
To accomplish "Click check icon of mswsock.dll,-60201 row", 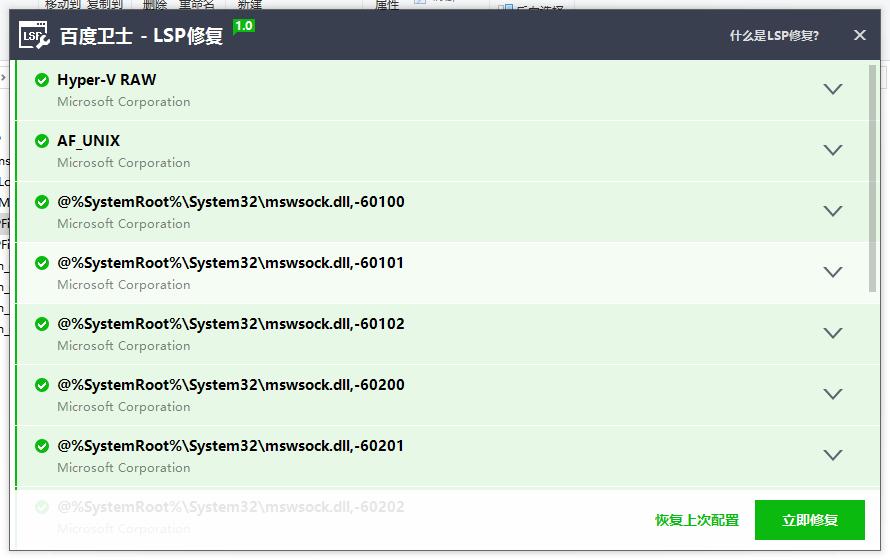I will coord(41,446).
